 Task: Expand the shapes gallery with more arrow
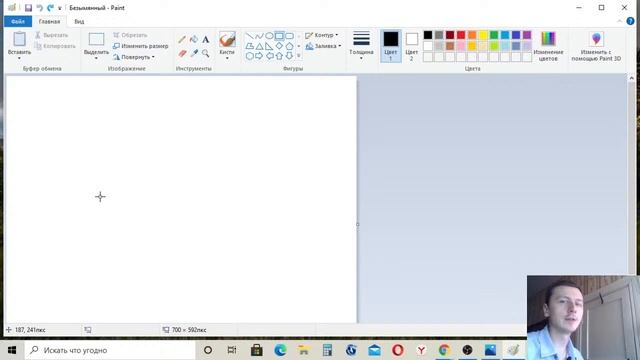click(299, 56)
